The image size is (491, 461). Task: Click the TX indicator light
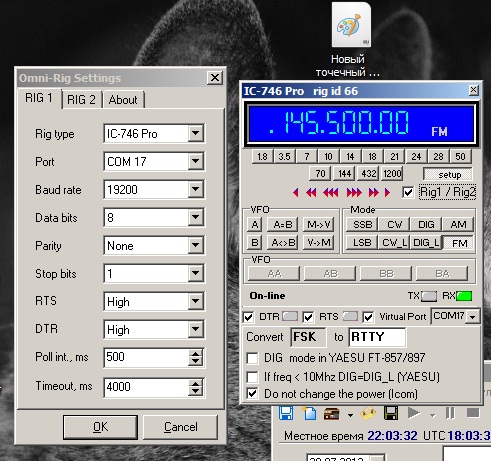click(429, 296)
